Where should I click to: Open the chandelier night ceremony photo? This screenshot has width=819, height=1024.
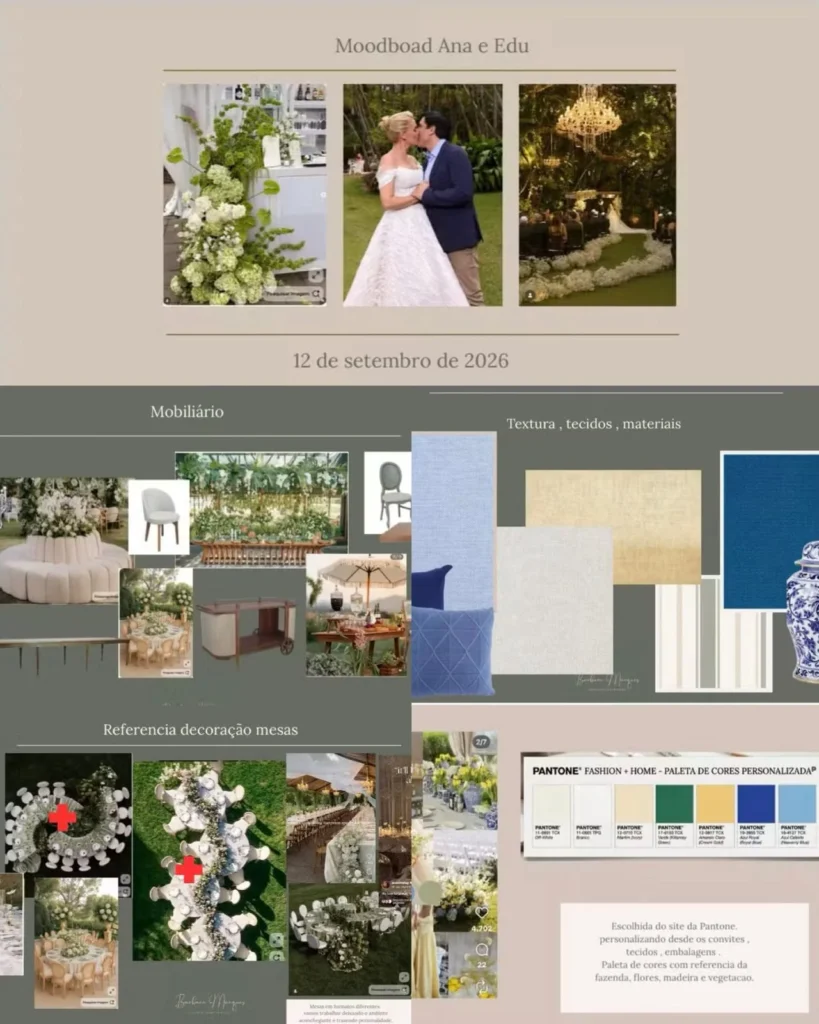598,195
